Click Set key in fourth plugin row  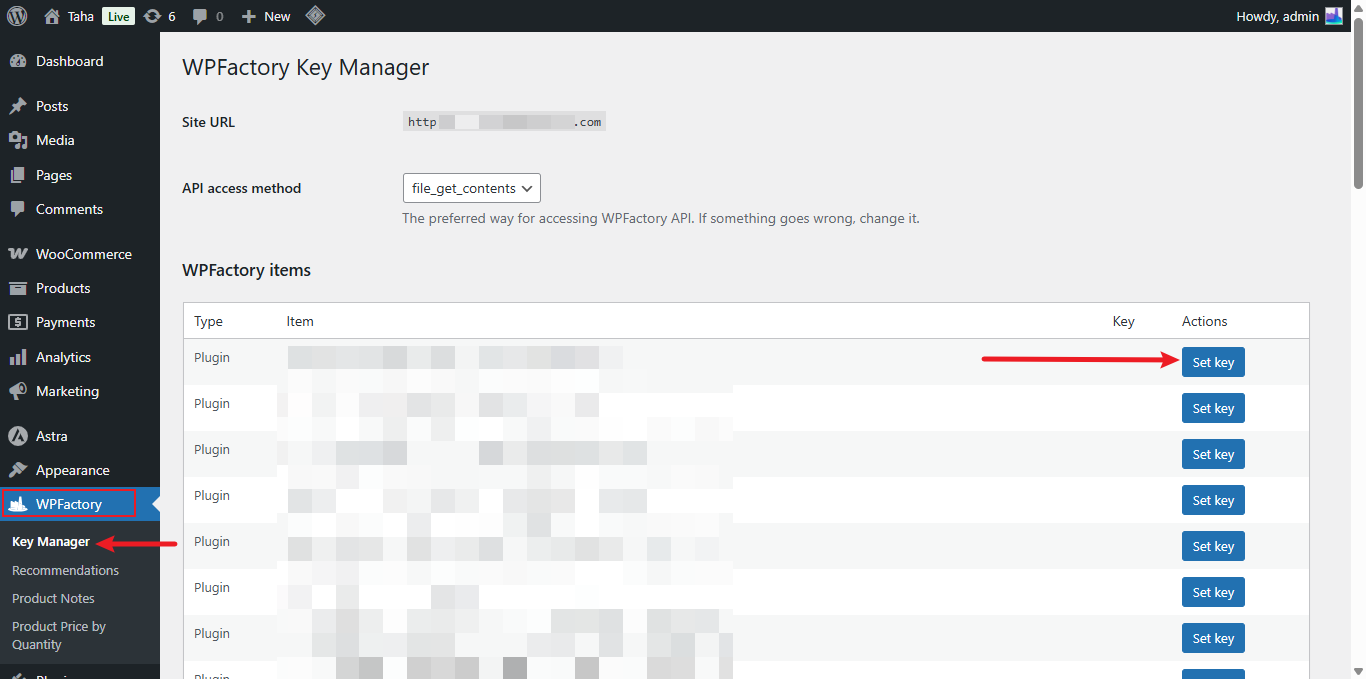1213,500
